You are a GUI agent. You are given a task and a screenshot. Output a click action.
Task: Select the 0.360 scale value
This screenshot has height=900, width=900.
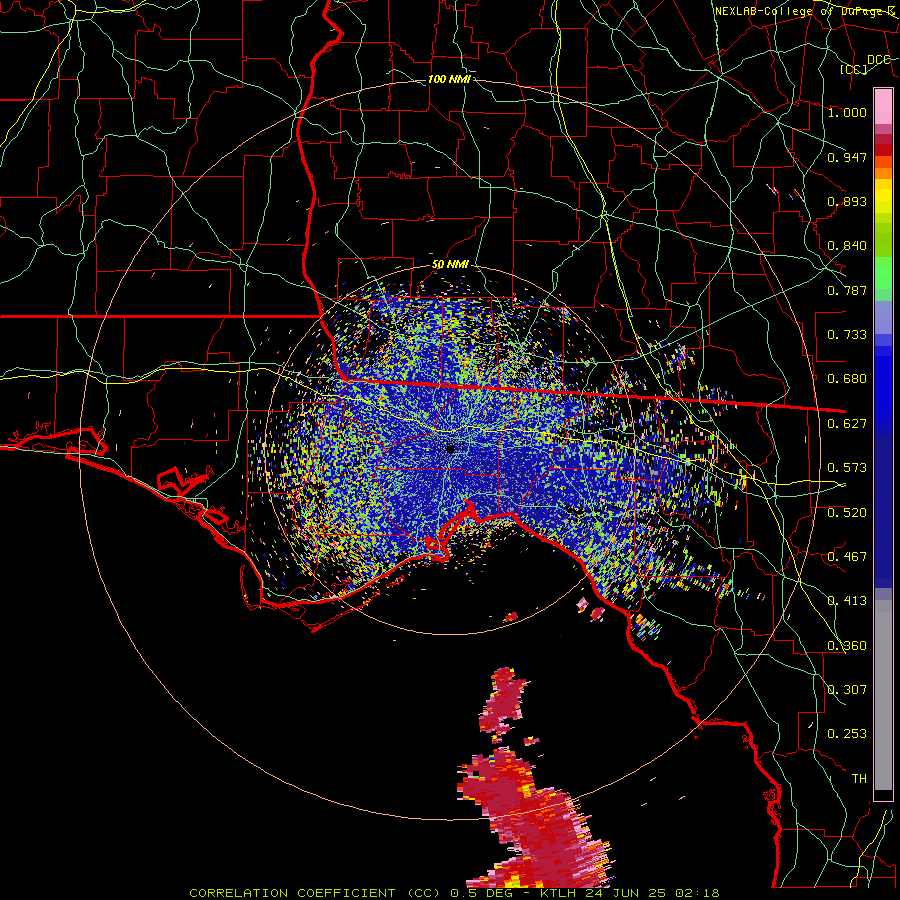pyautogui.click(x=847, y=646)
